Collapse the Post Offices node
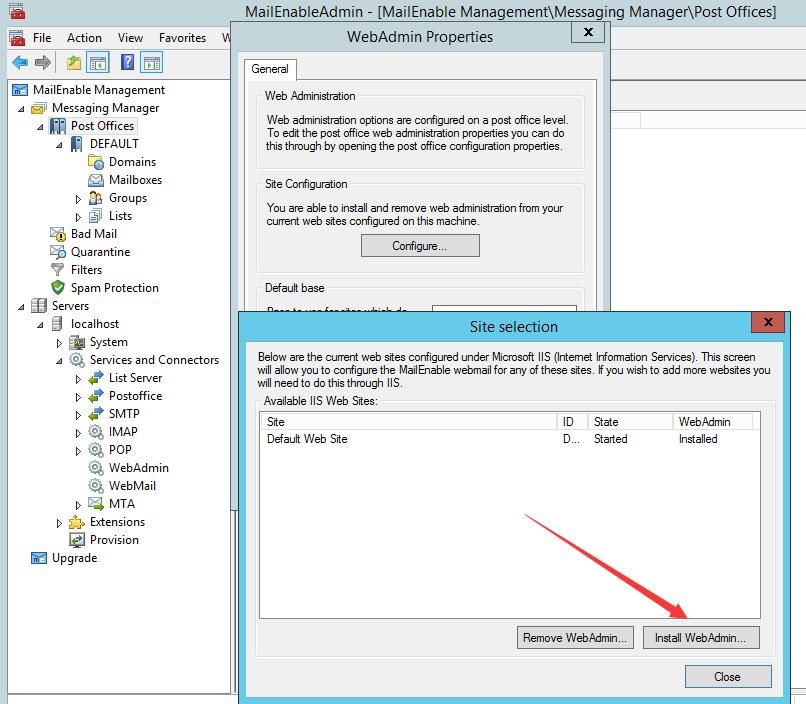This screenshot has height=704, width=806. click(40, 127)
